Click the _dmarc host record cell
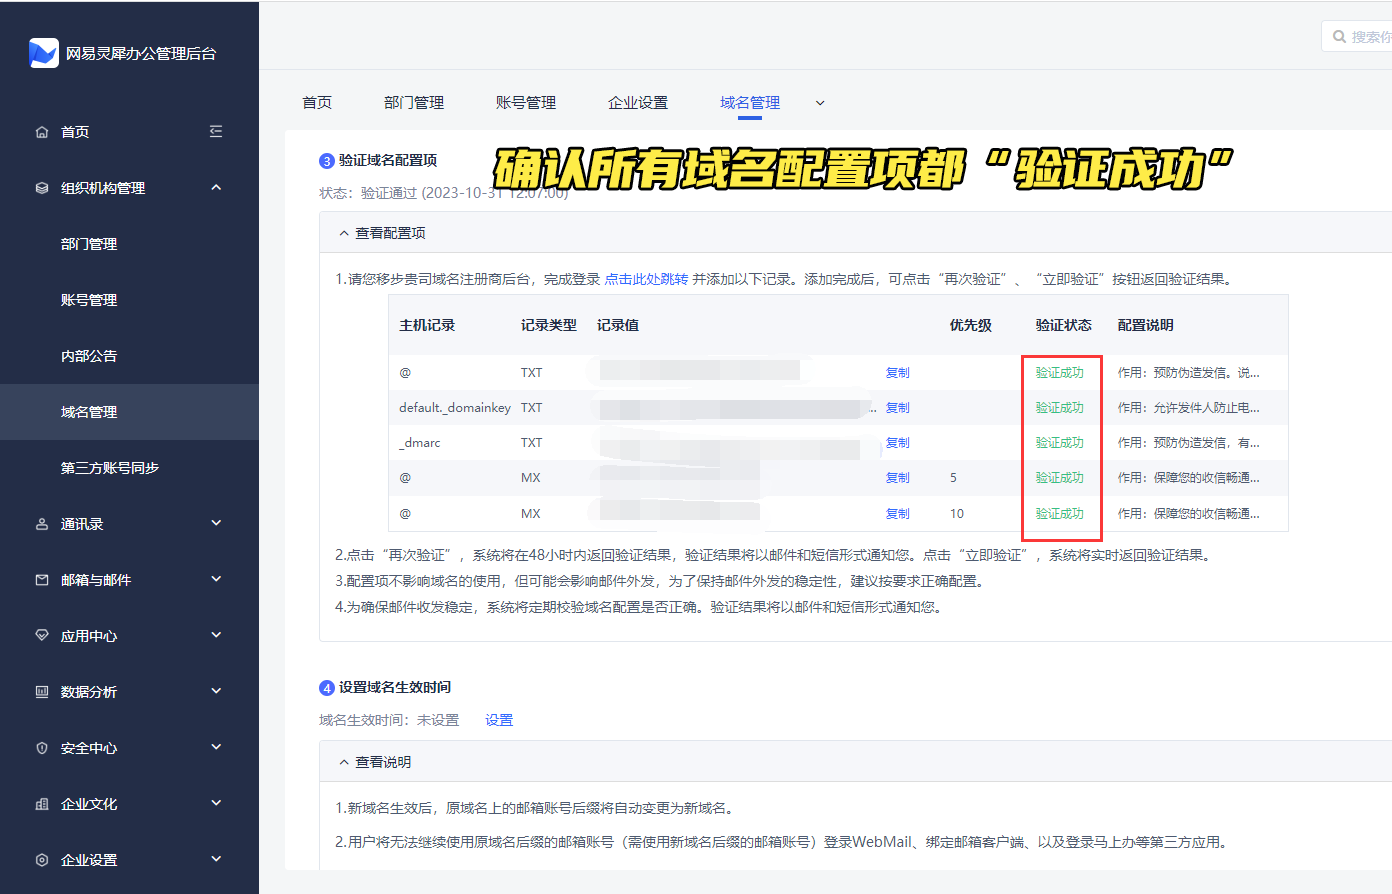 click(x=420, y=442)
